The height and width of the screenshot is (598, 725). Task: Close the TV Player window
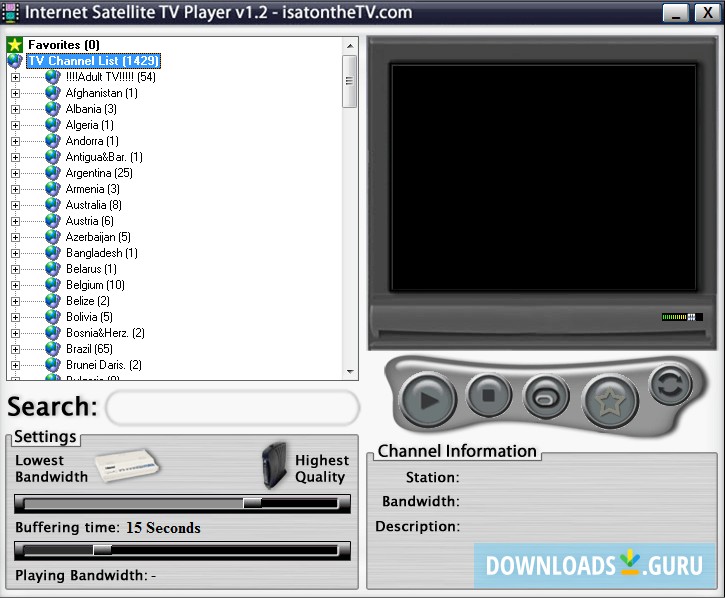point(707,12)
